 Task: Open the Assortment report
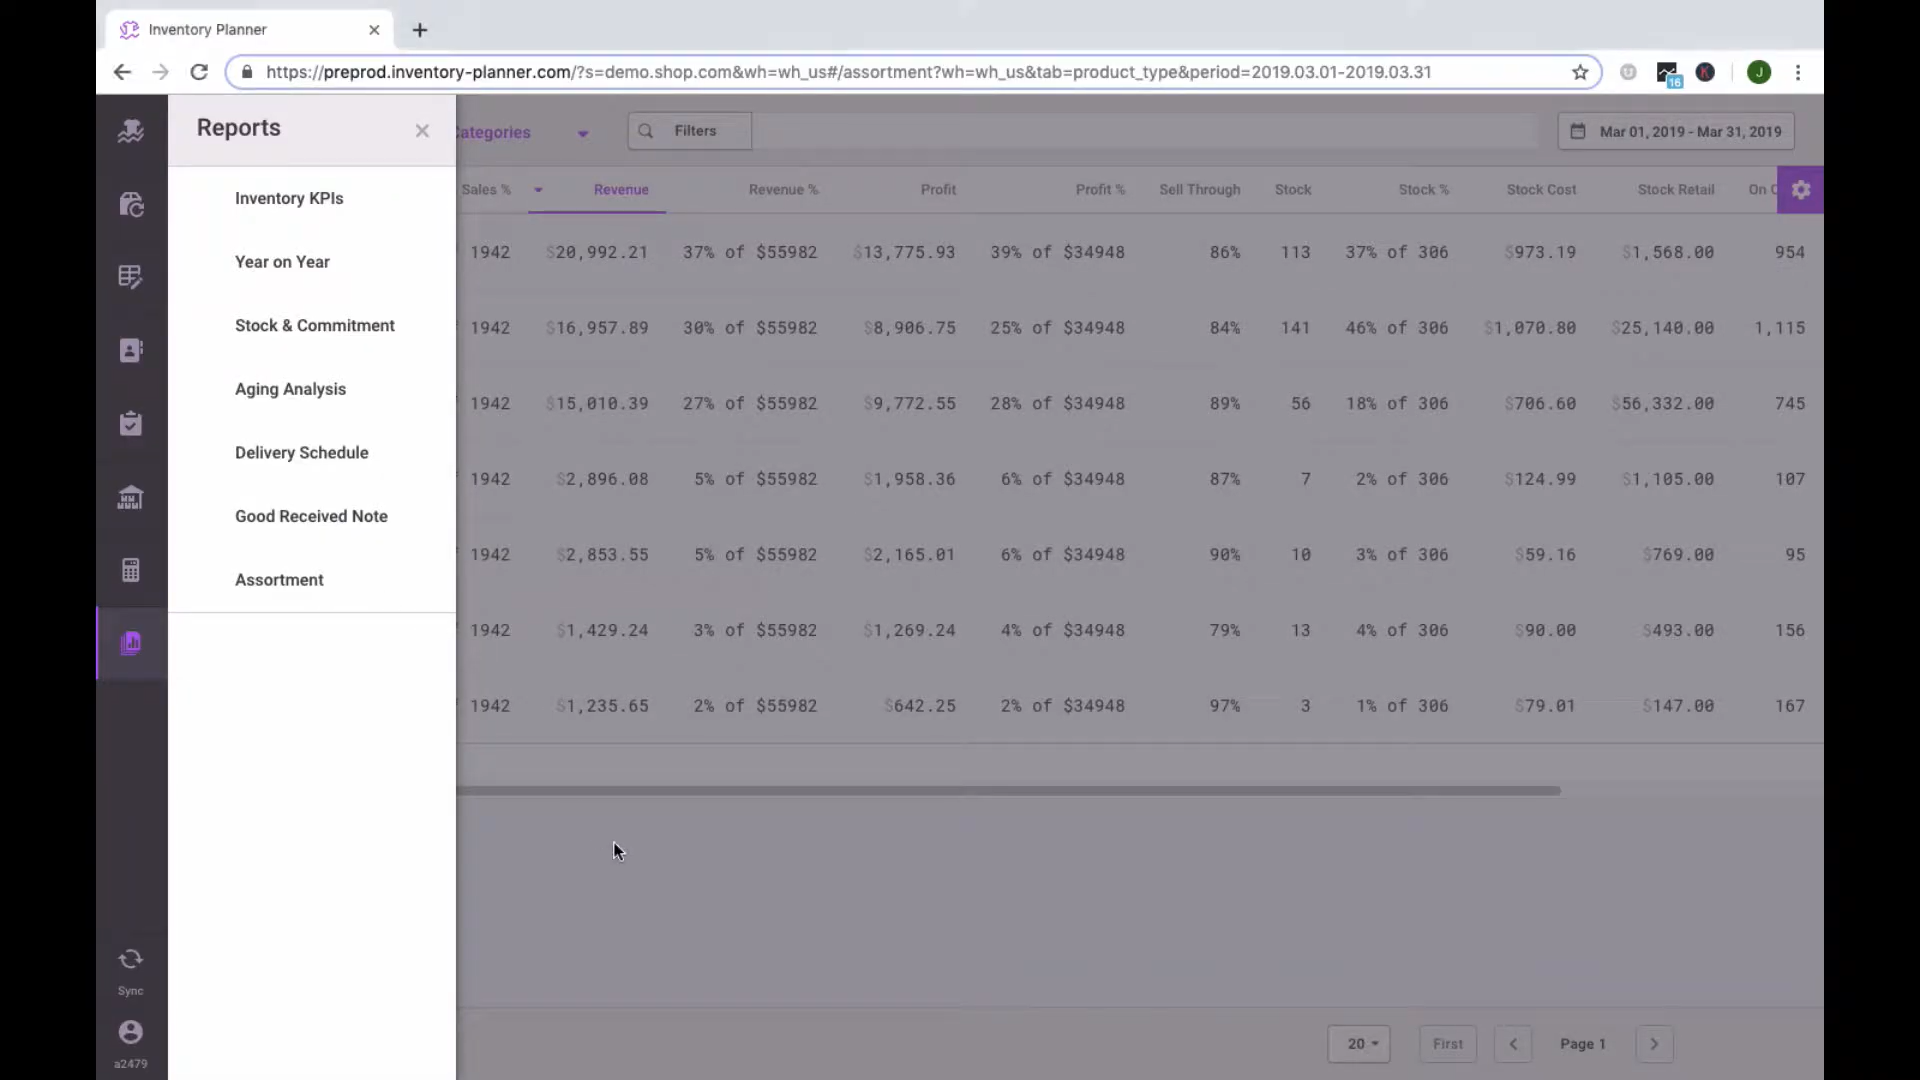click(x=279, y=580)
